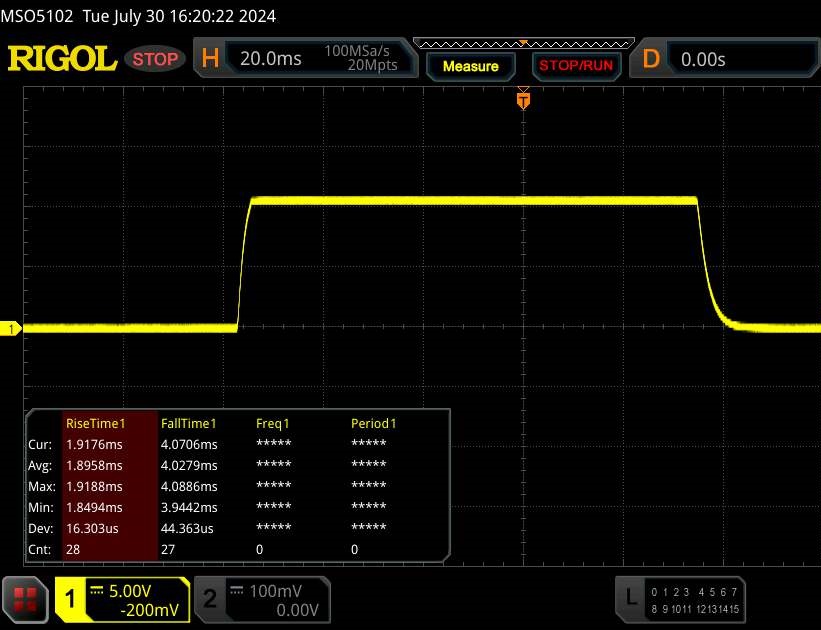
Task: Click the orange H horizontal label
Action: pyautogui.click(x=210, y=58)
